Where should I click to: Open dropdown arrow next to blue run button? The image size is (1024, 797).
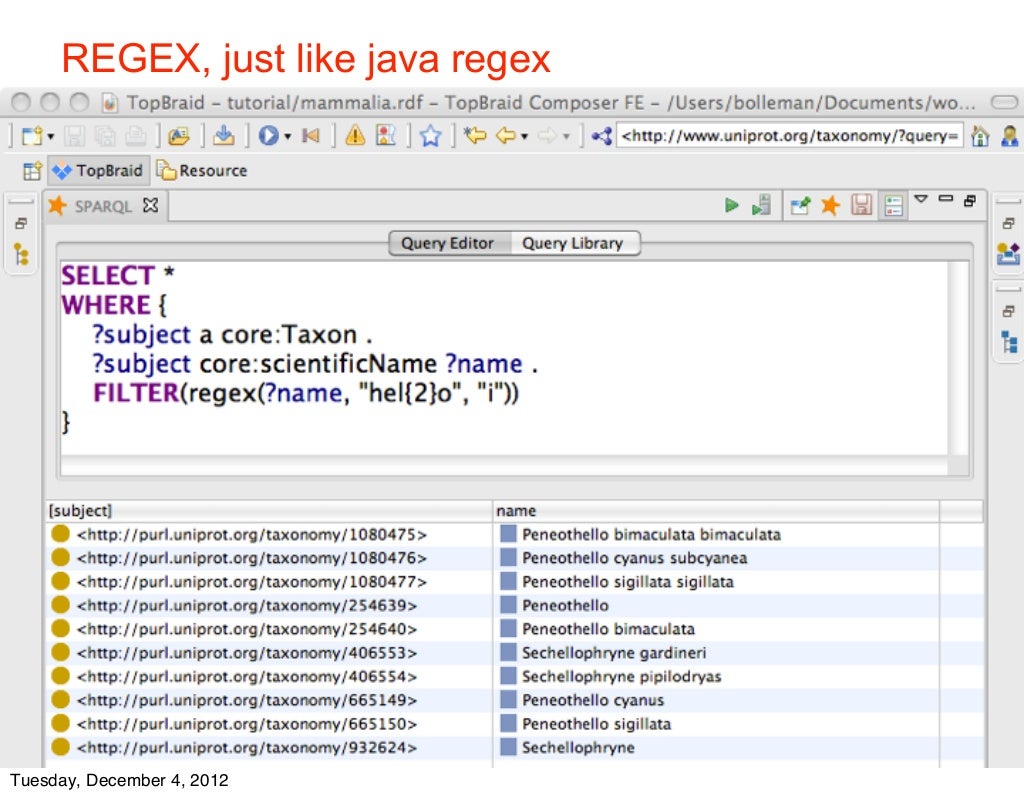point(288,138)
